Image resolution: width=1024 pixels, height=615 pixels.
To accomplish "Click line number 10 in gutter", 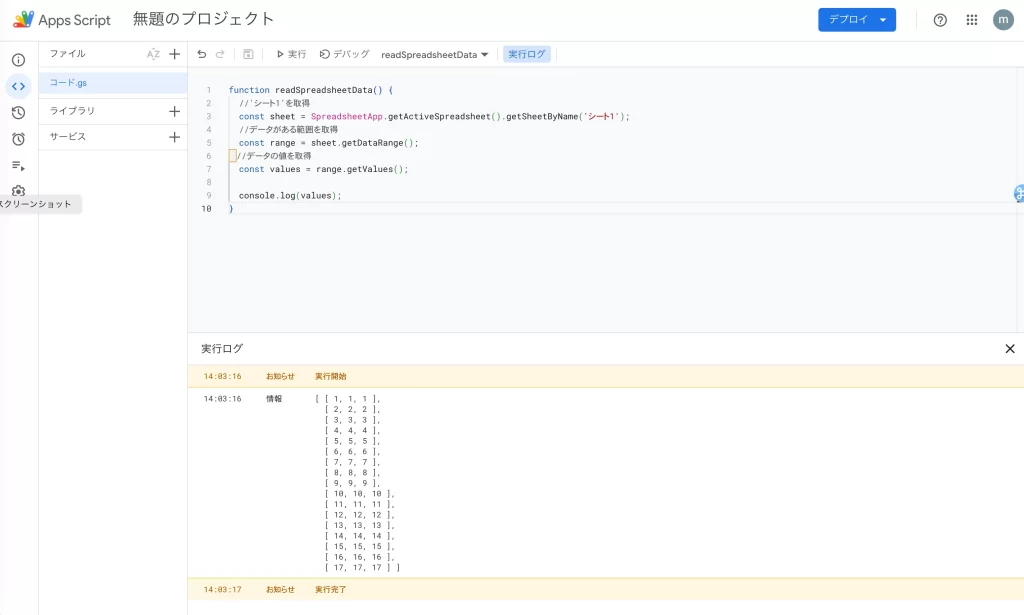I will (x=206, y=209).
